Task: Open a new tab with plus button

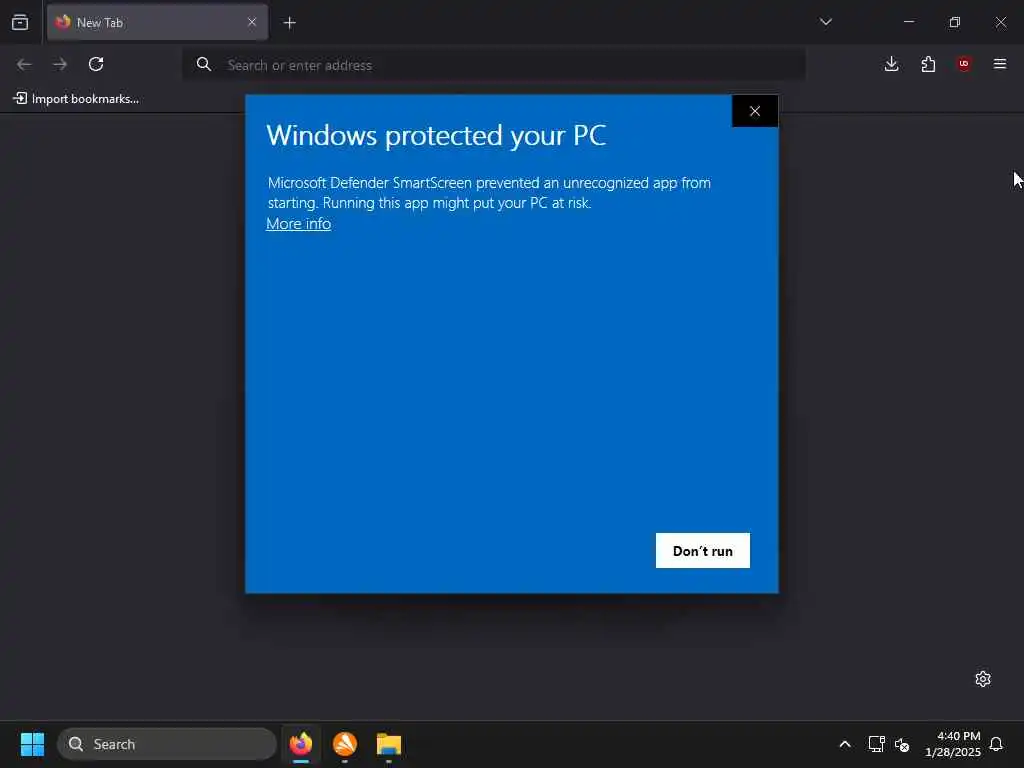Action: click(x=289, y=23)
